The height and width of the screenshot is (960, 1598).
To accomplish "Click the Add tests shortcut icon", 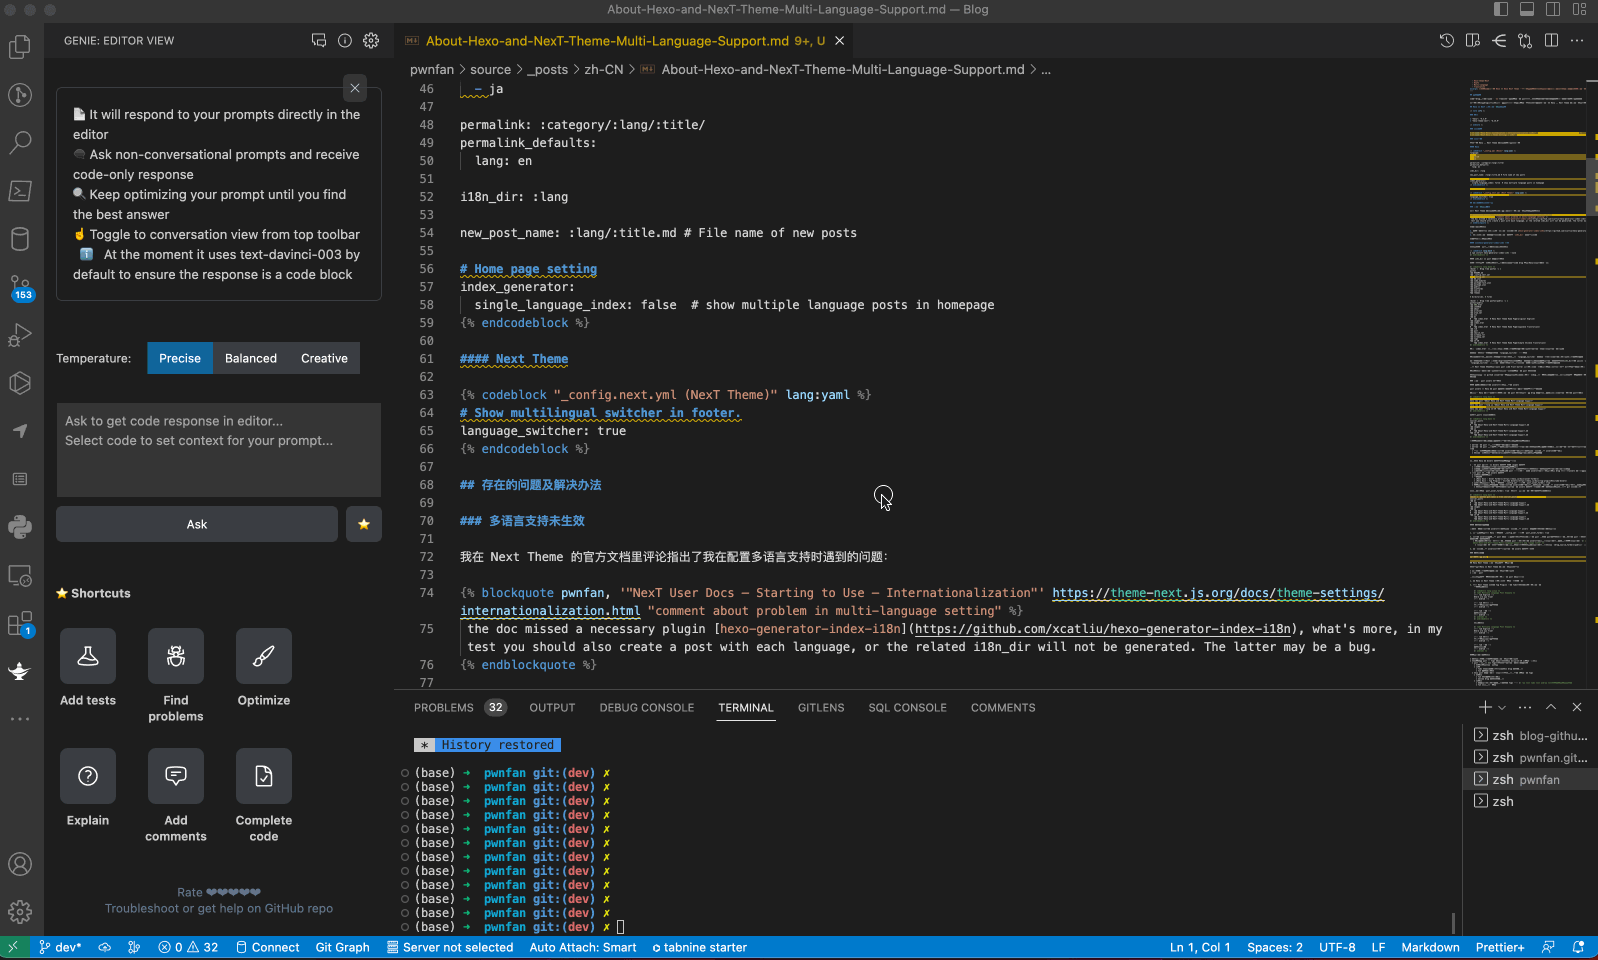I will click(88, 656).
